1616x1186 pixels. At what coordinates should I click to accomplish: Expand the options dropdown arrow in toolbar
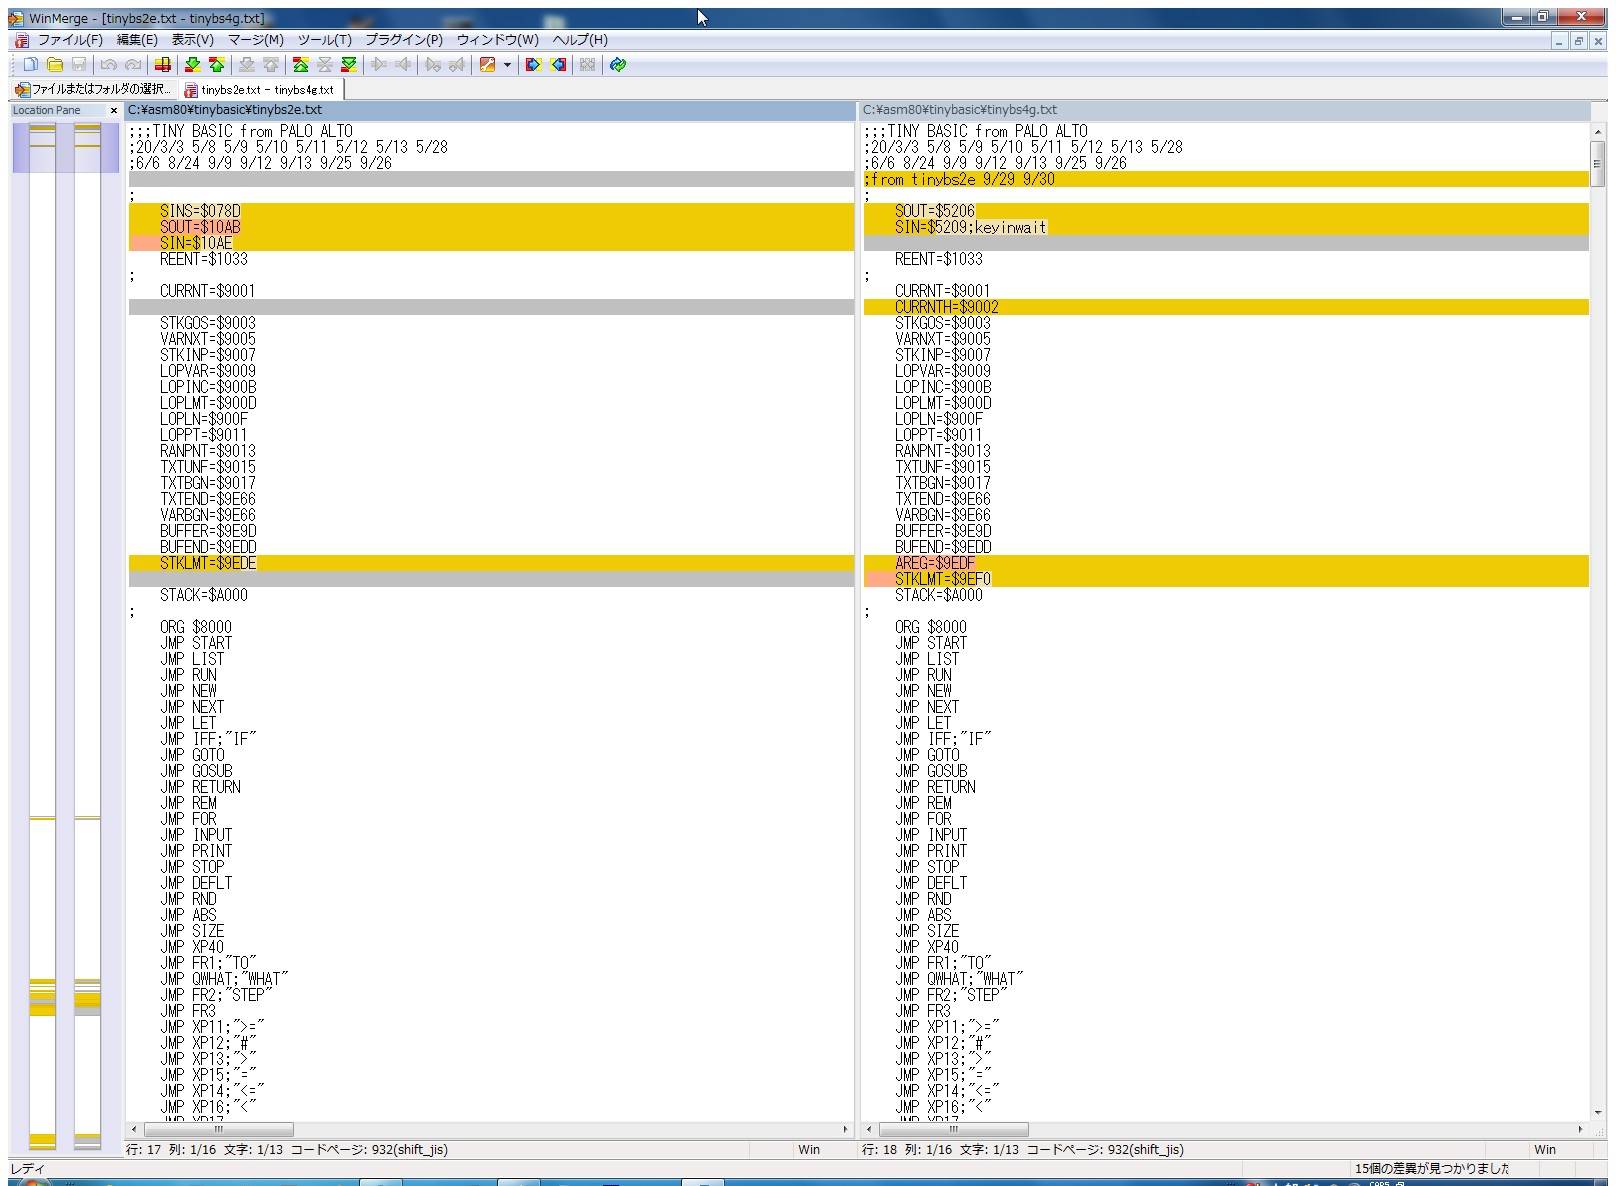click(507, 64)
